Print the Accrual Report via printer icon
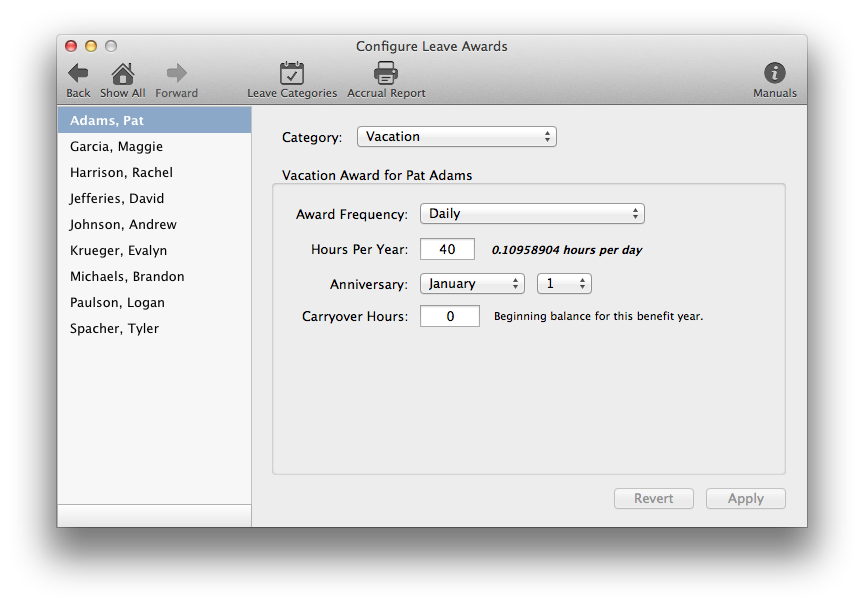Image resolution: width=864 pixels, height=606 pixels. pyautogui.click(x=386, y=73)
